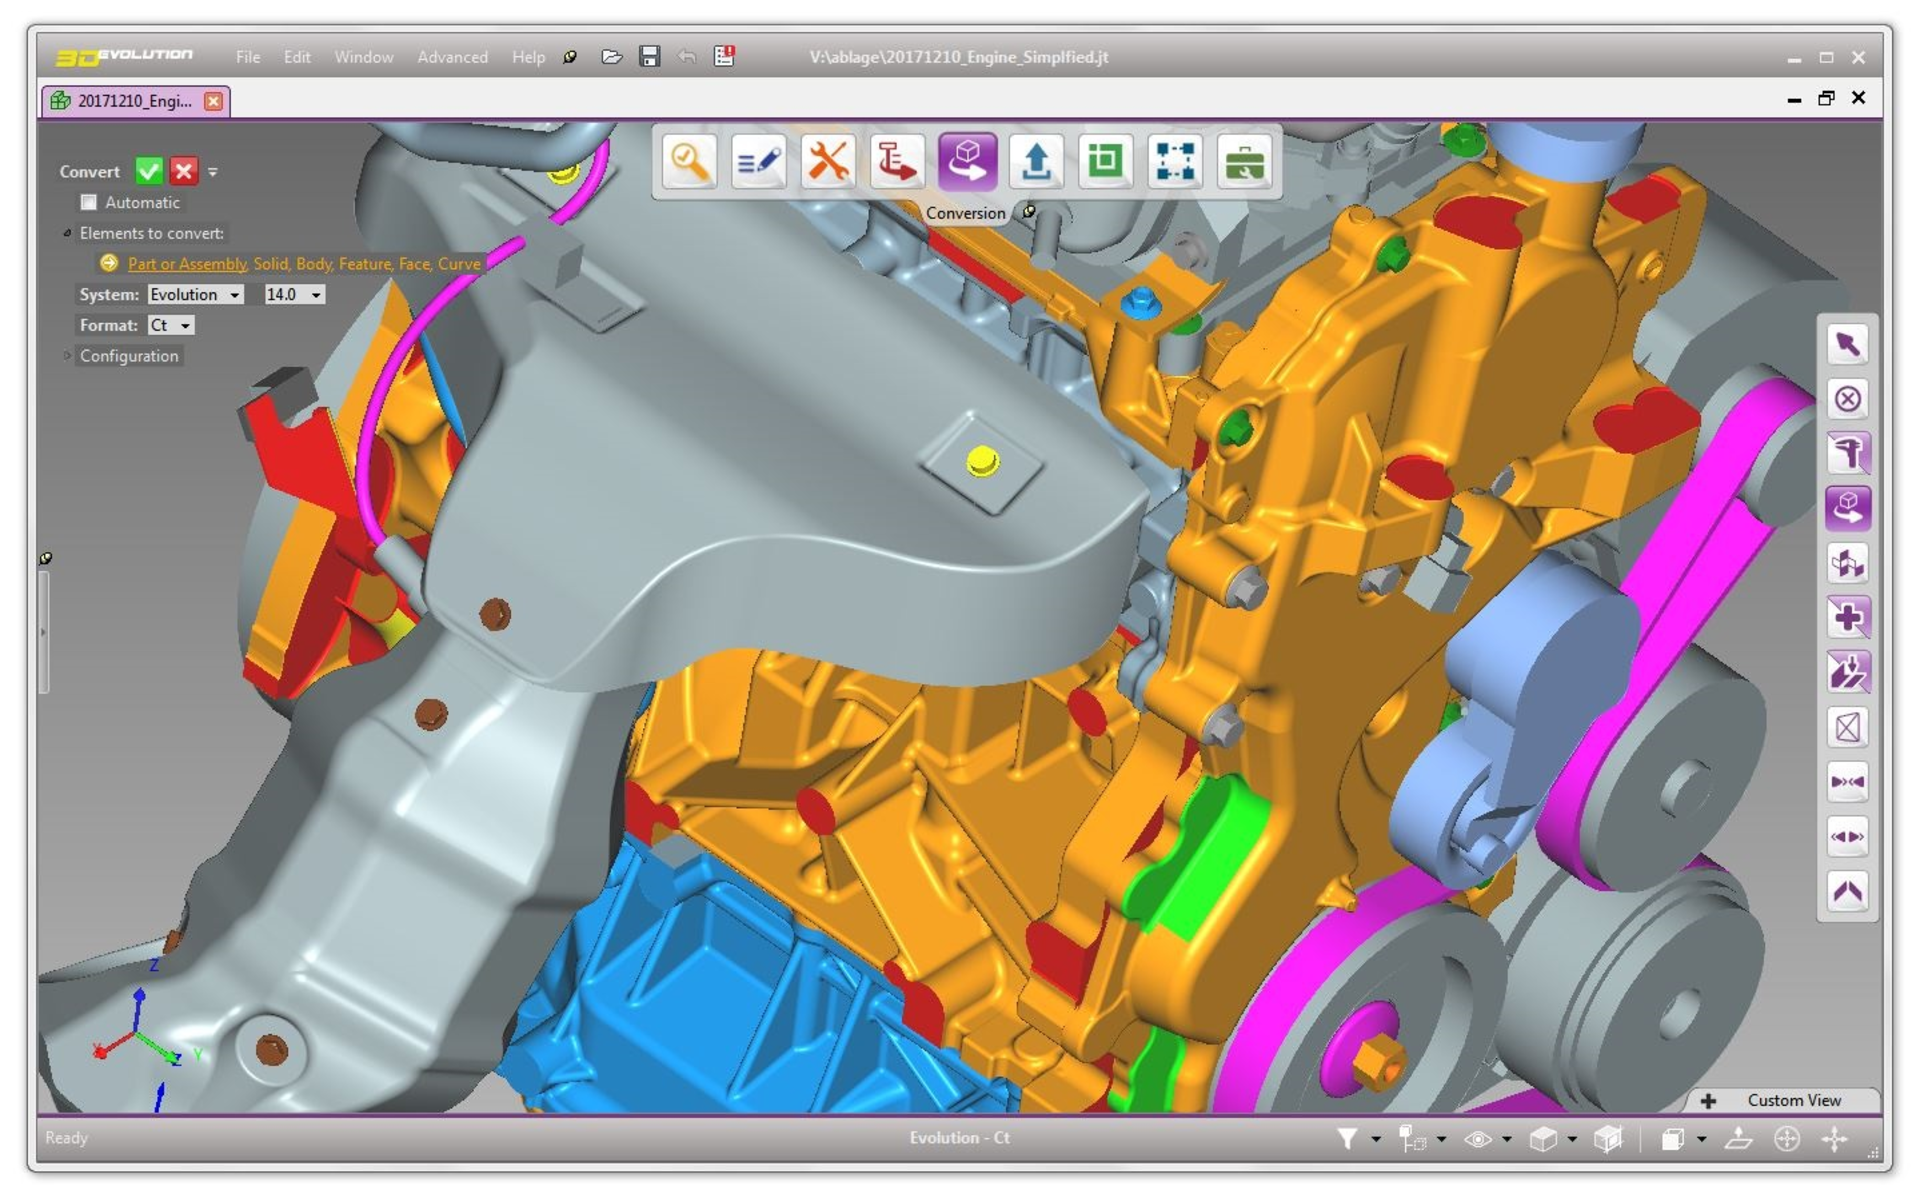Image resolution: width=1920 pixels, height=1198 pixels.
Task: Click the Part or Assembly link
Action: tap(187, 264)
